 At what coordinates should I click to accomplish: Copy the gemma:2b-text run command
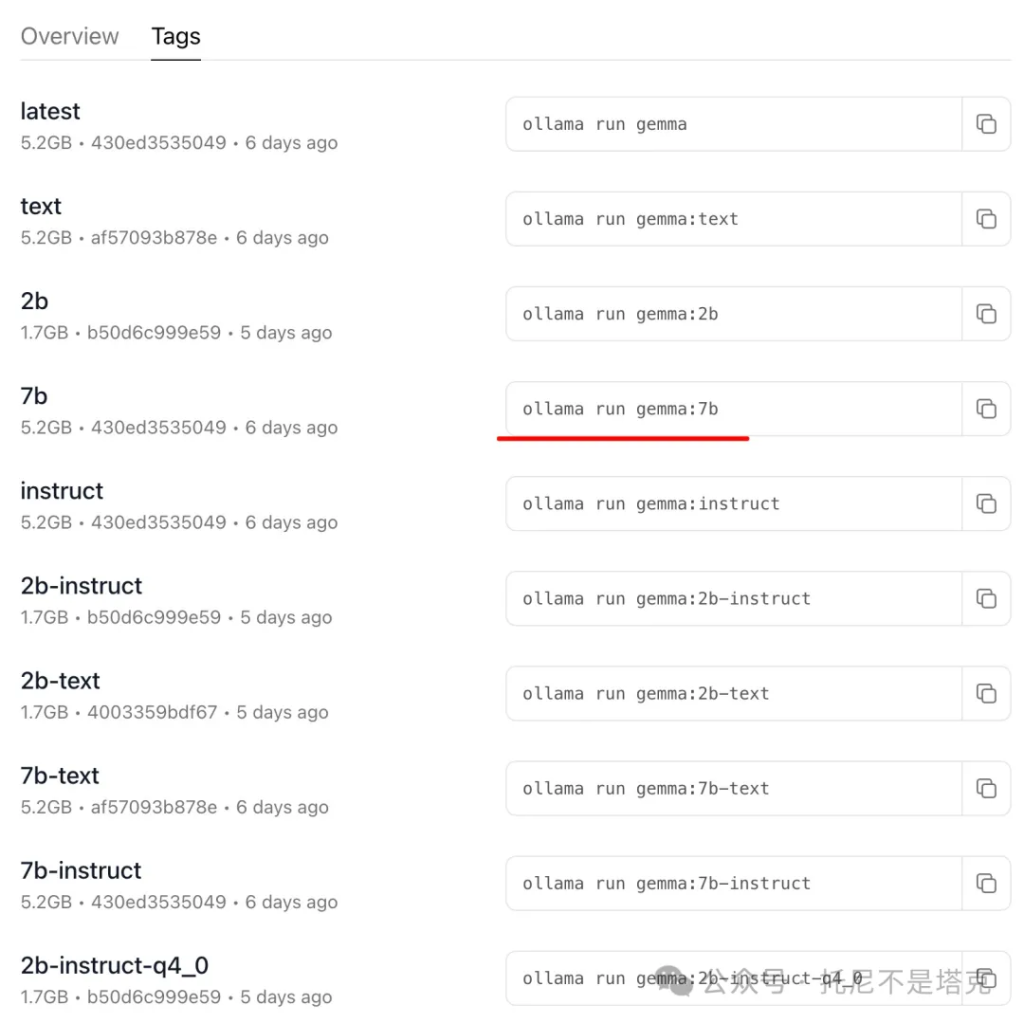click(x=986, y=693)
